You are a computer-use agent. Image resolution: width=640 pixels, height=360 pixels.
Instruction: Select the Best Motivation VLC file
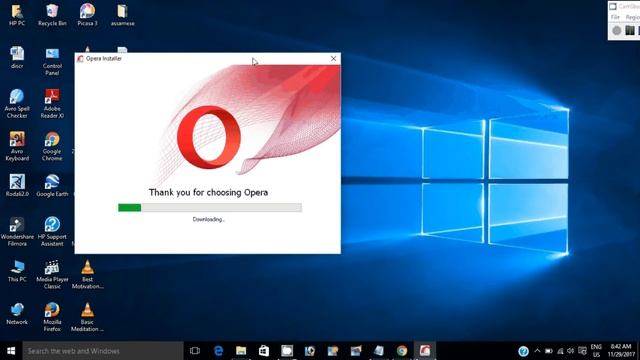click(x=87, y=275)
